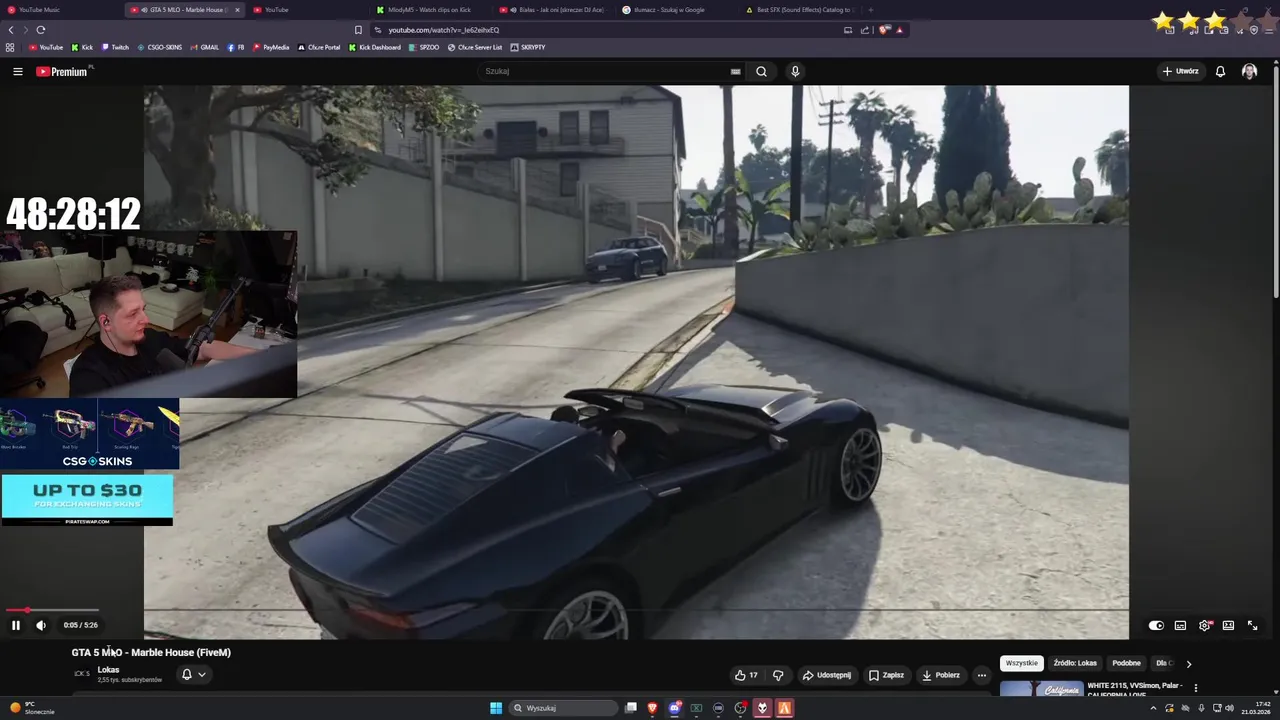Go to YouTube Premium home logo

tap(62, 71)
